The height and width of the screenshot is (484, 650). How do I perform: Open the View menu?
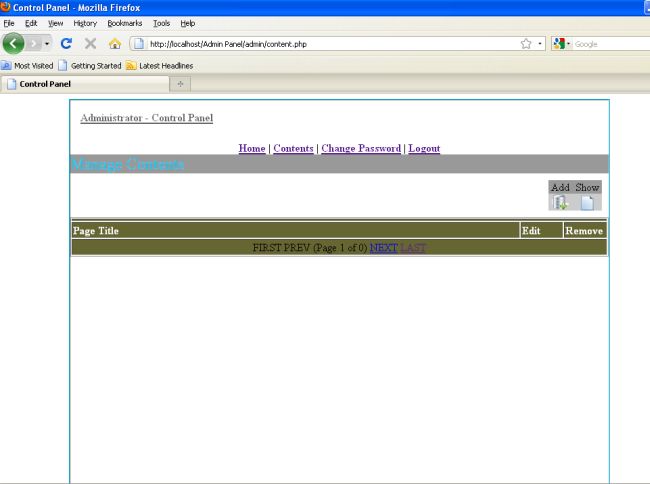56,23
